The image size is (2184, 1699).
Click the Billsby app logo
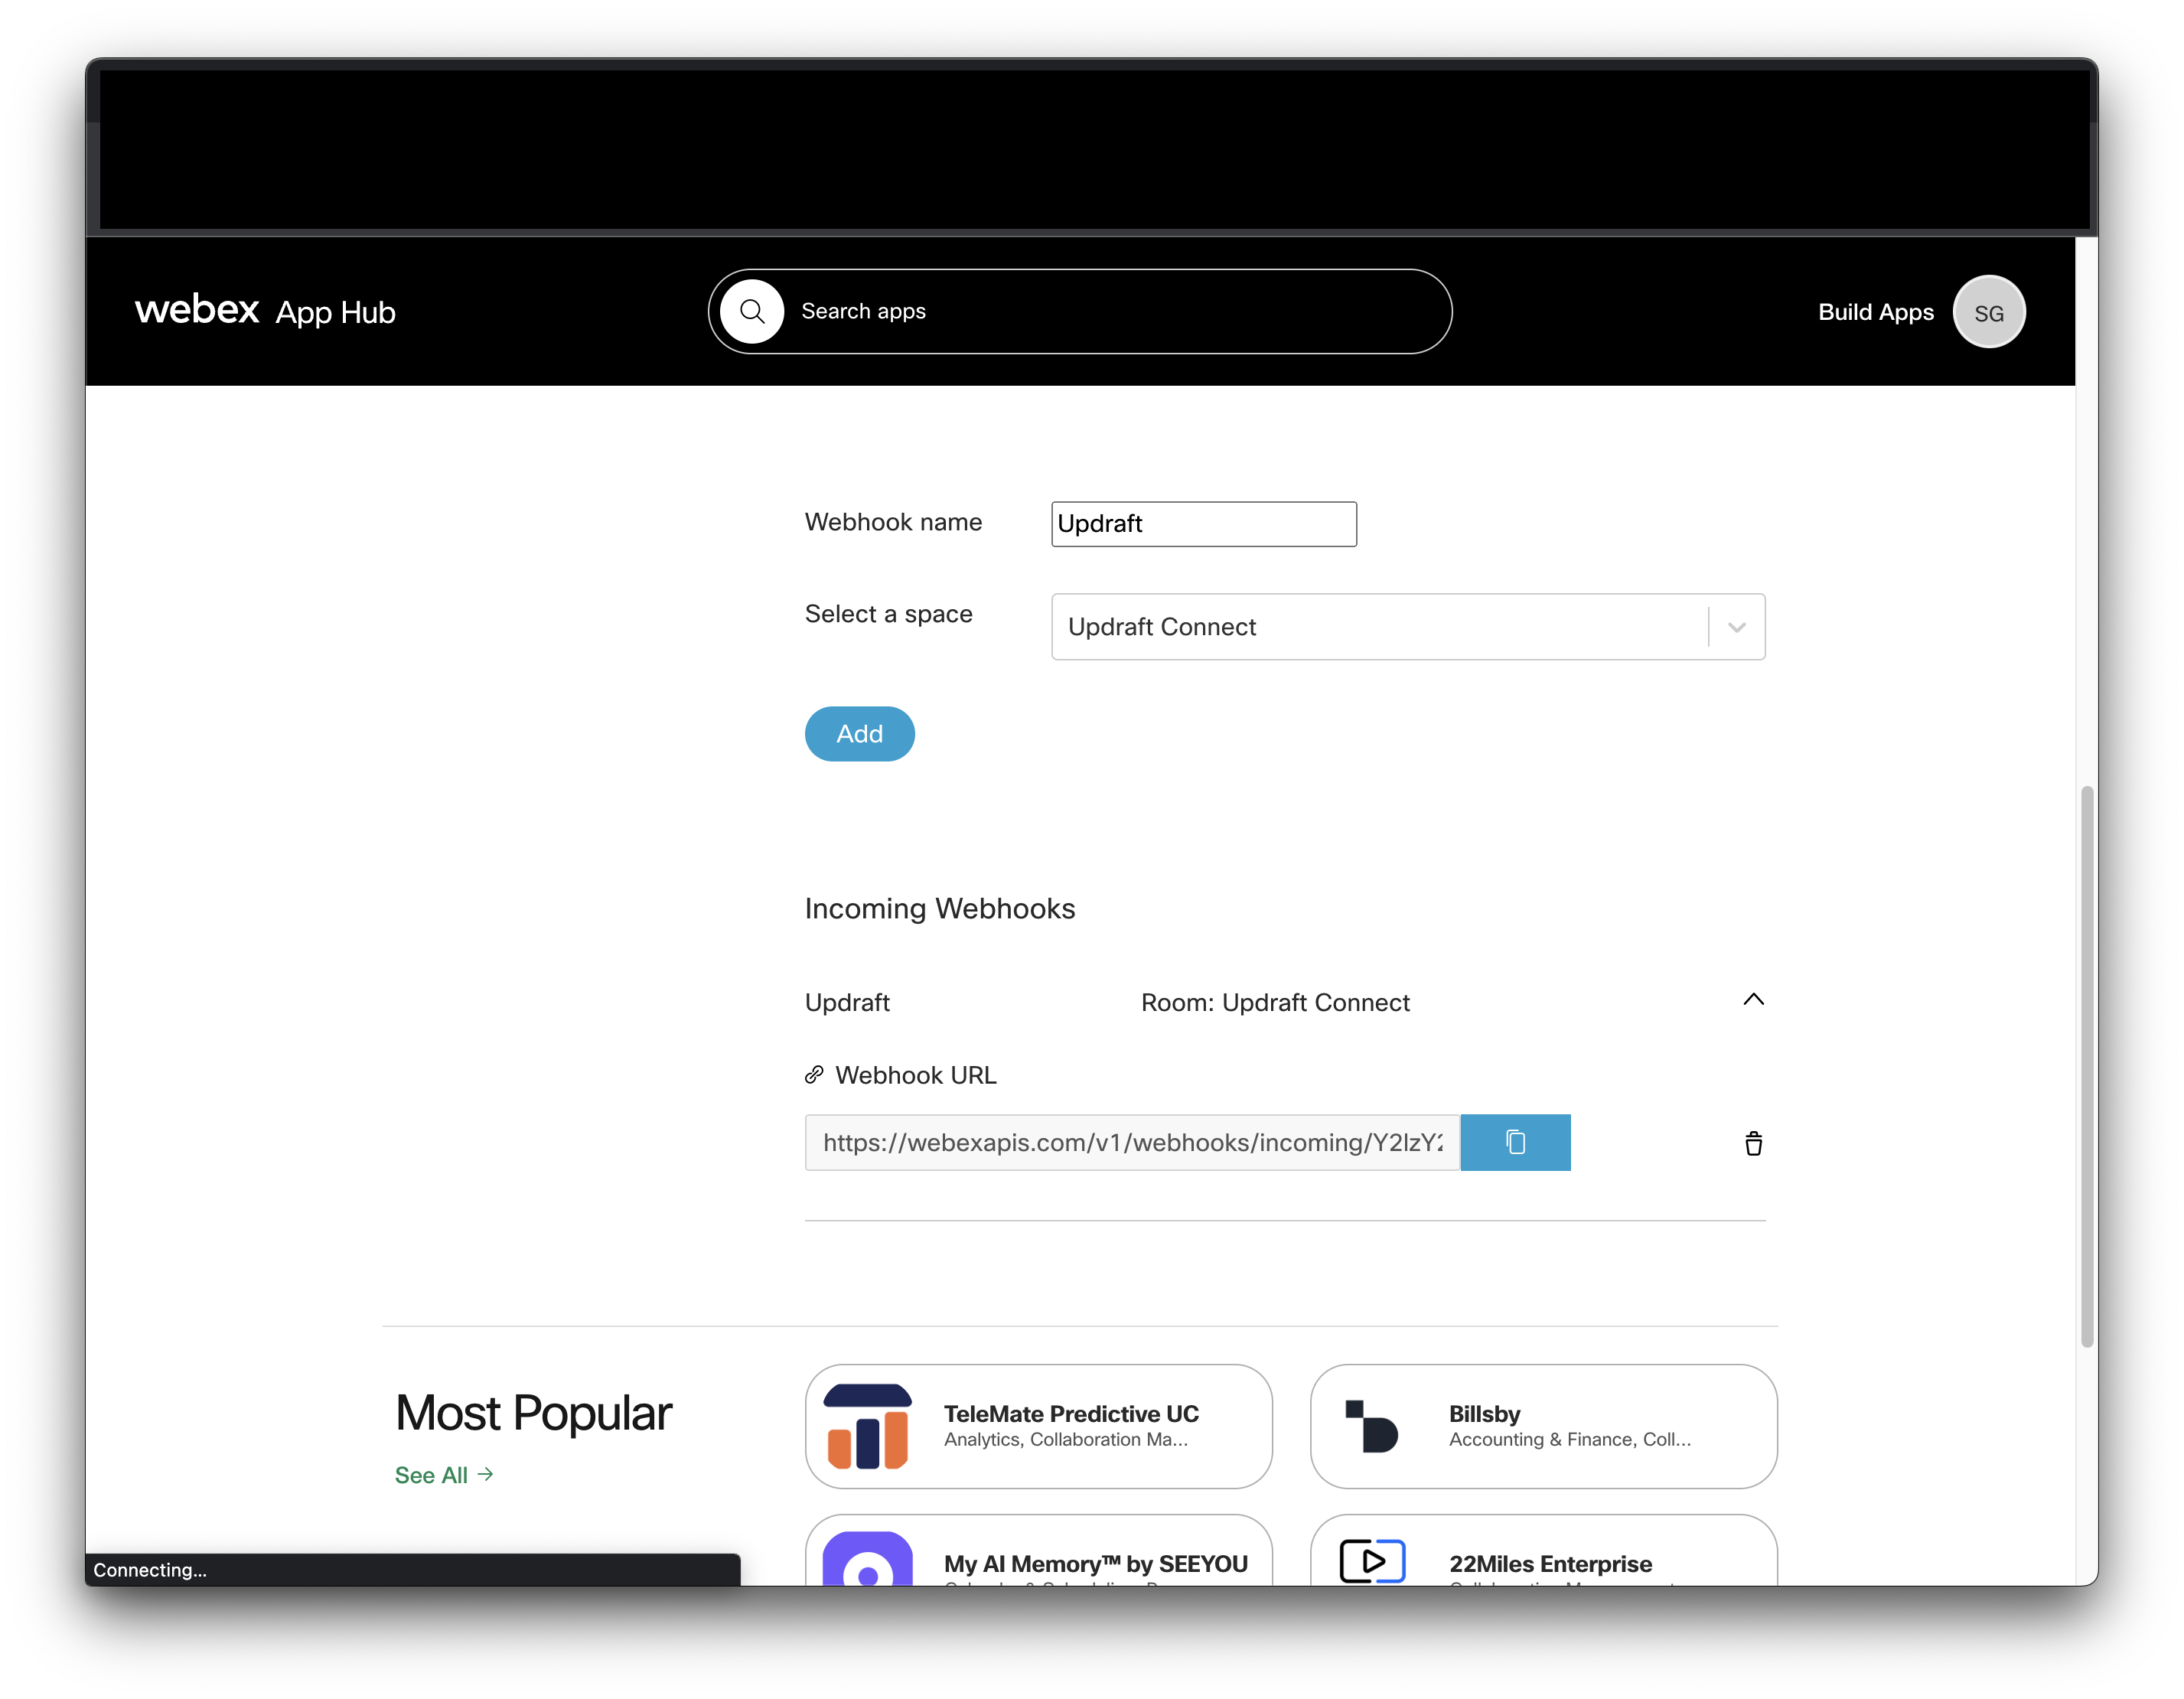pyautogui.click(x=1371, y=1426)
